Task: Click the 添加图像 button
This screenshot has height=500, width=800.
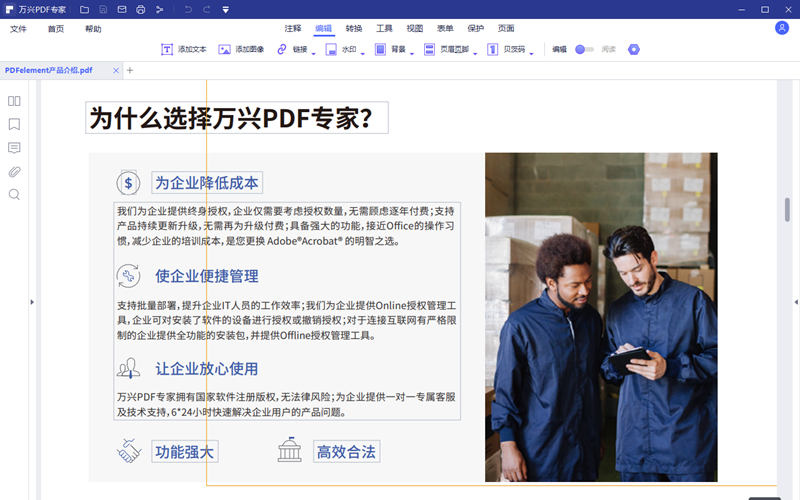Action: pyautogui.click(x=241, y=49)
